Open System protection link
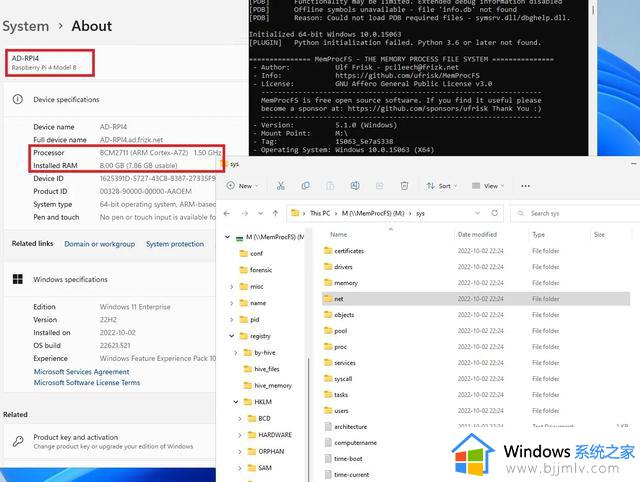Screen dimensions: 640x482 175,244
